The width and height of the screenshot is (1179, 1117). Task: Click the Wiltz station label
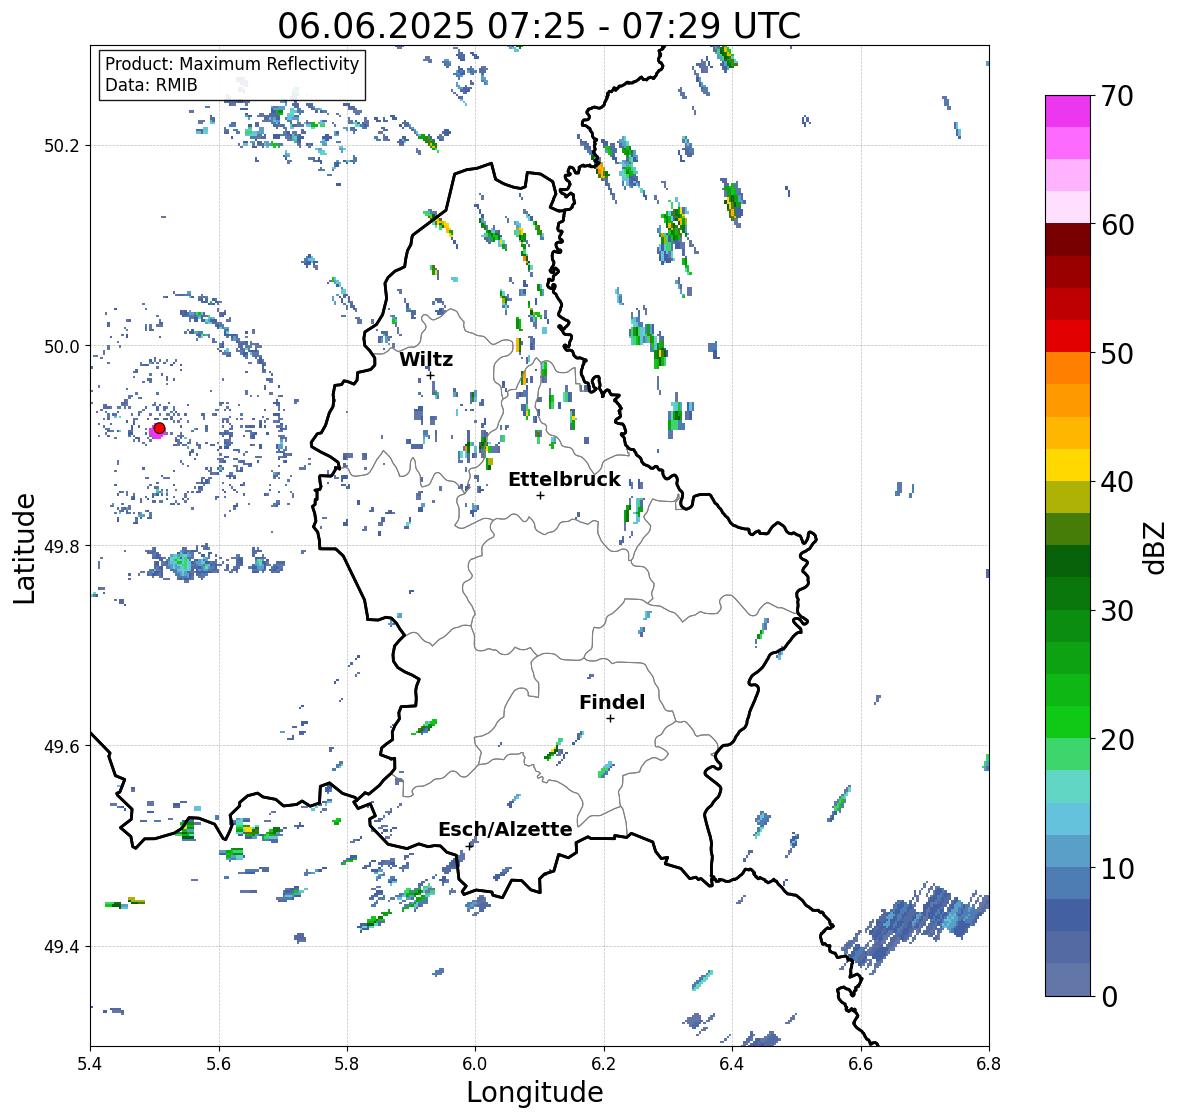coord(426,359)
